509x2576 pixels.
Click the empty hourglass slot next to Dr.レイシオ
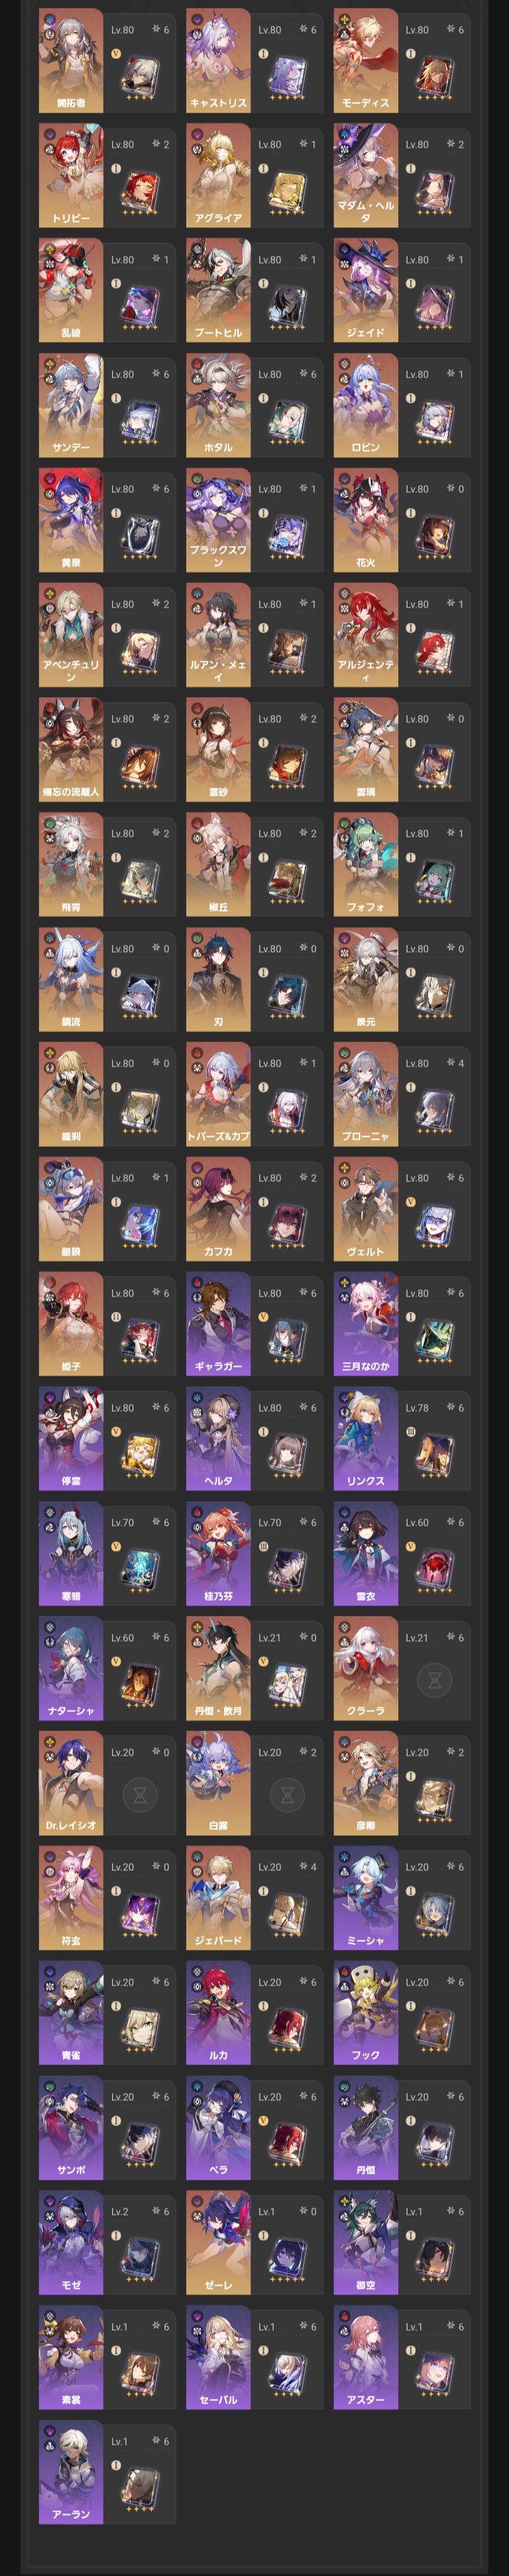140,1796
